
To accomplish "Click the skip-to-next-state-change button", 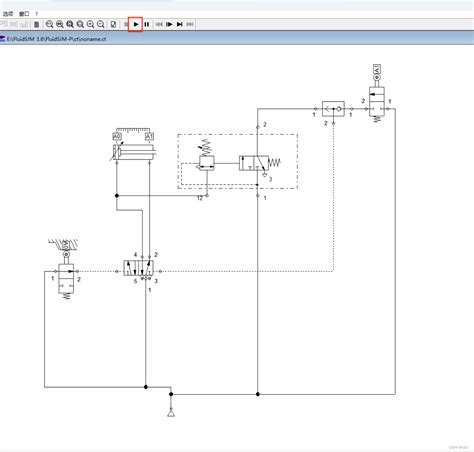I will coord(180,24).
